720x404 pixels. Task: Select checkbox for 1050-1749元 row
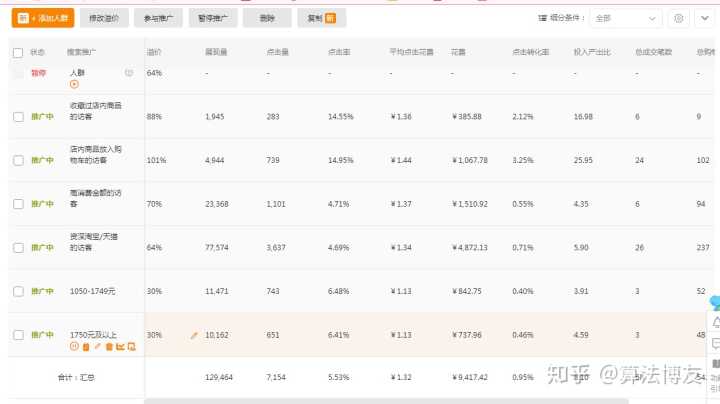tap(18, 291)
